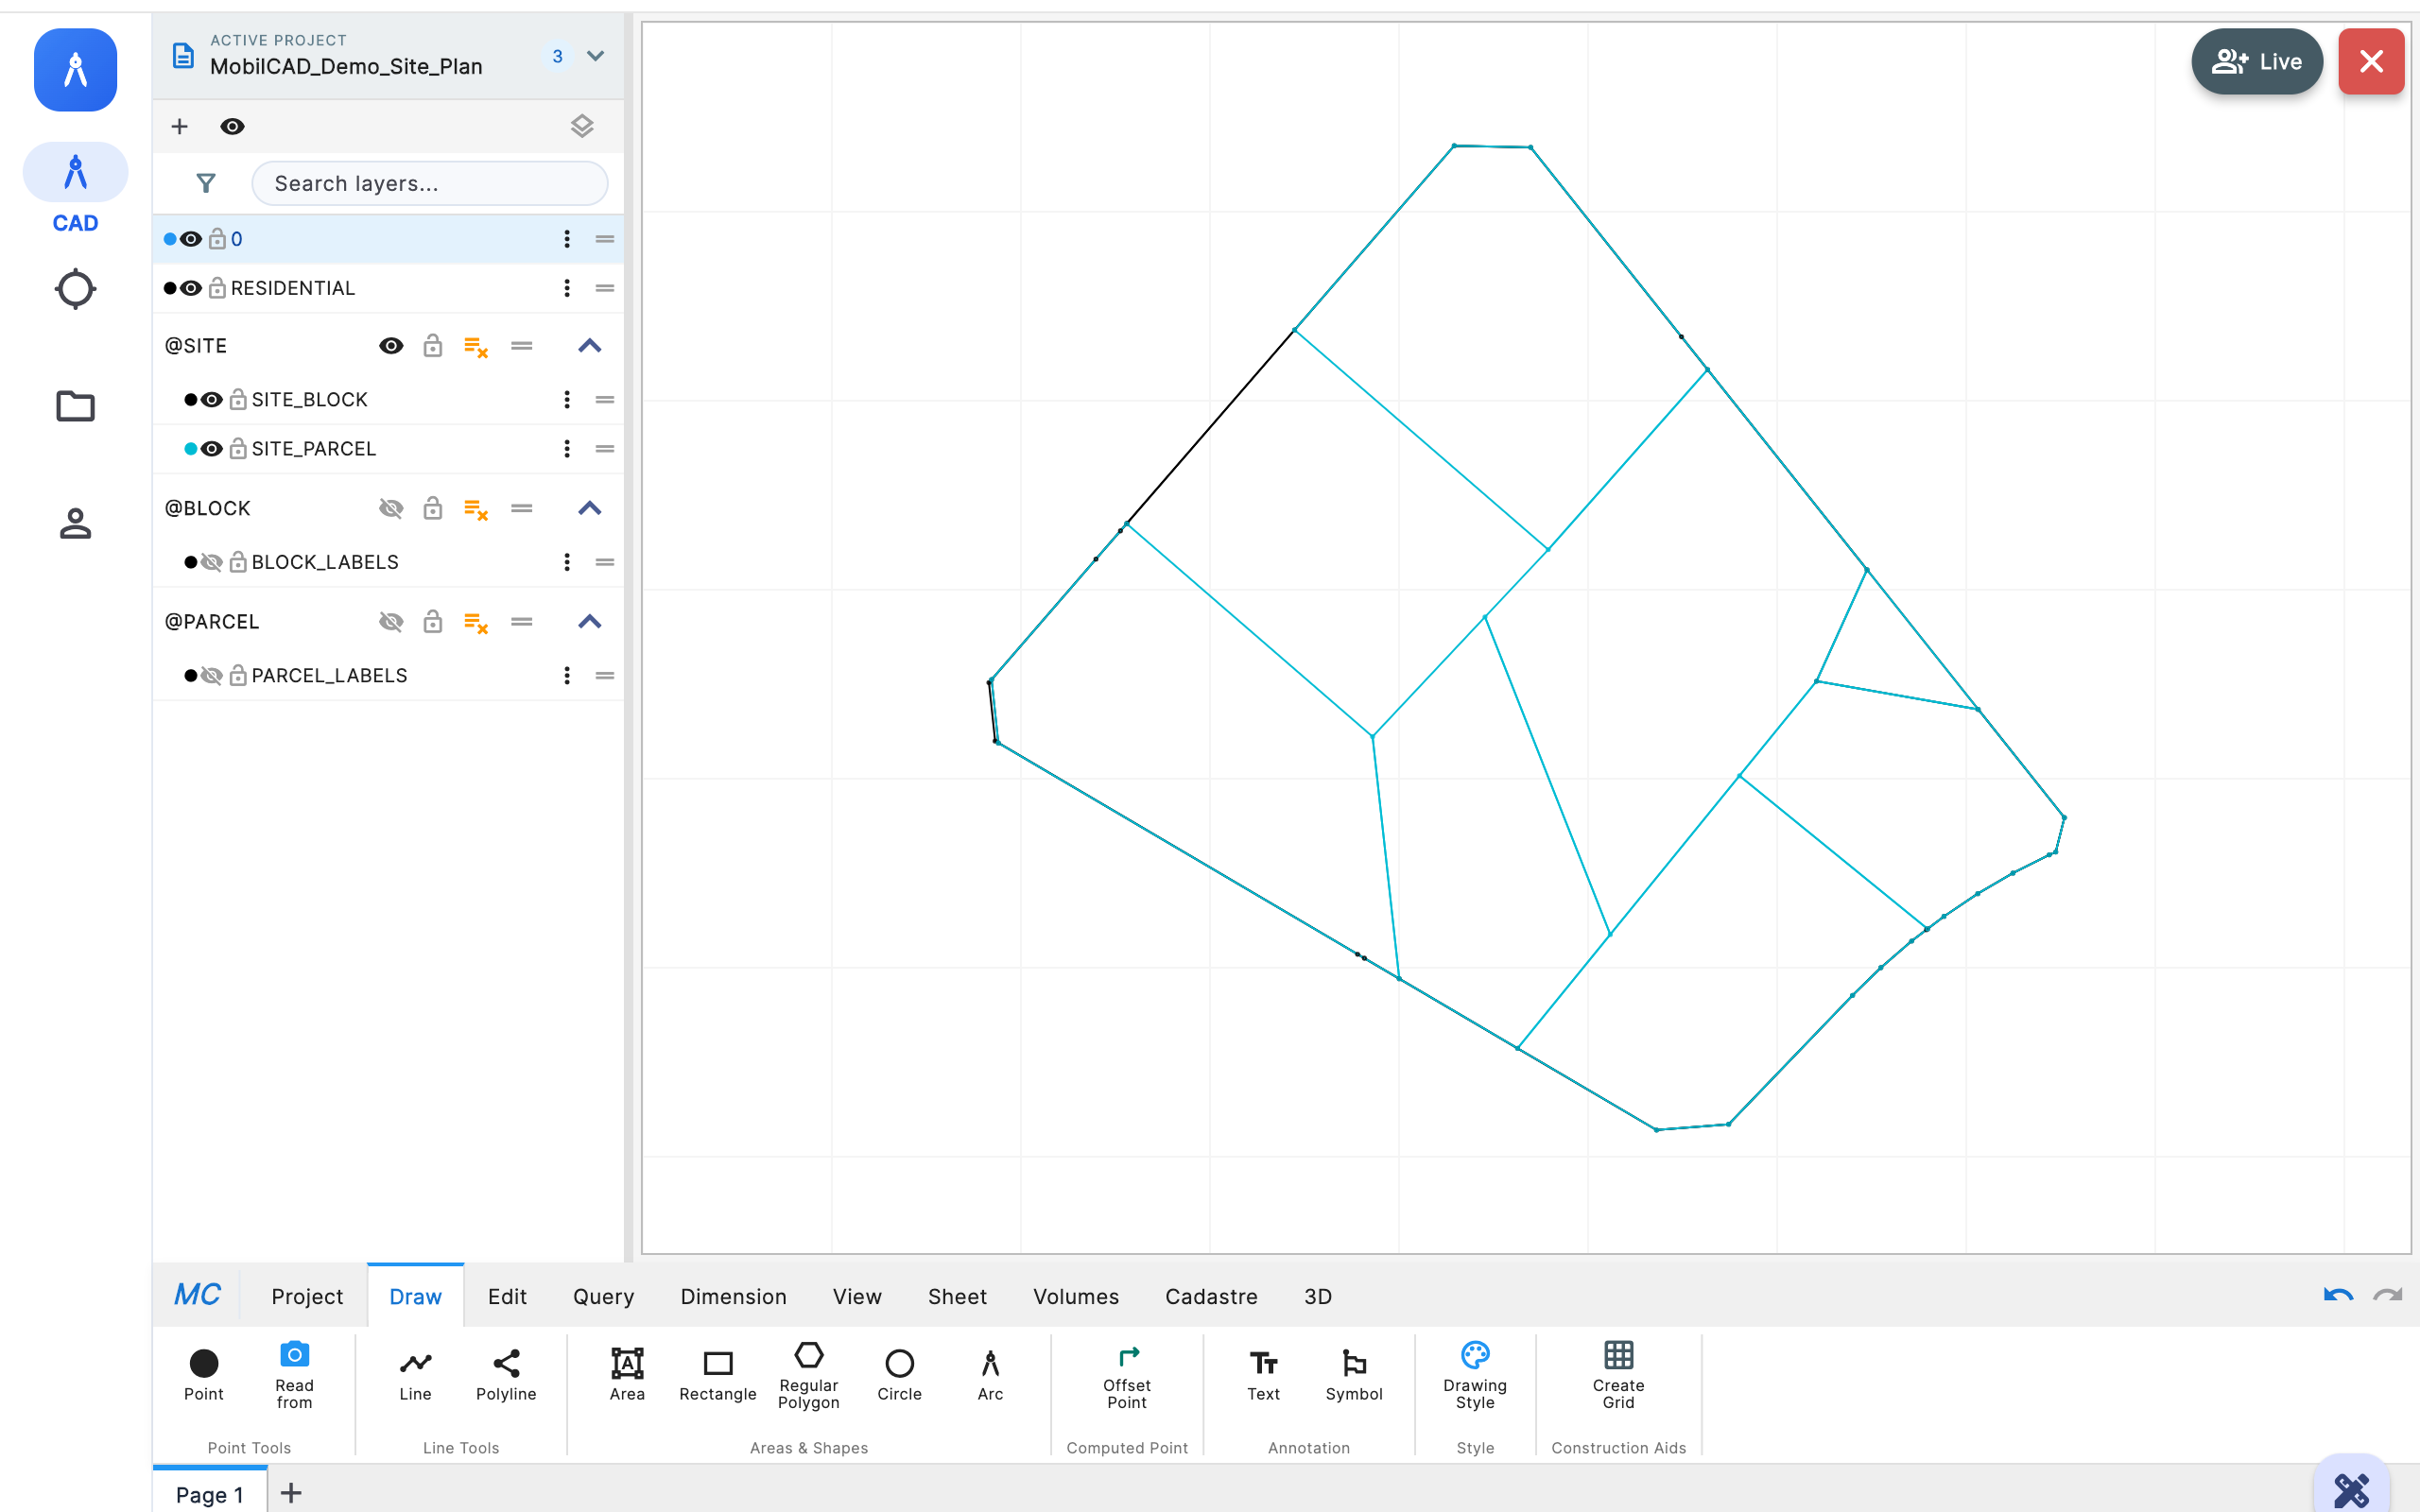This screenshot has height=1512, width=2420.
Task: Select the Polyline tool
Action: pos(506,1375)
